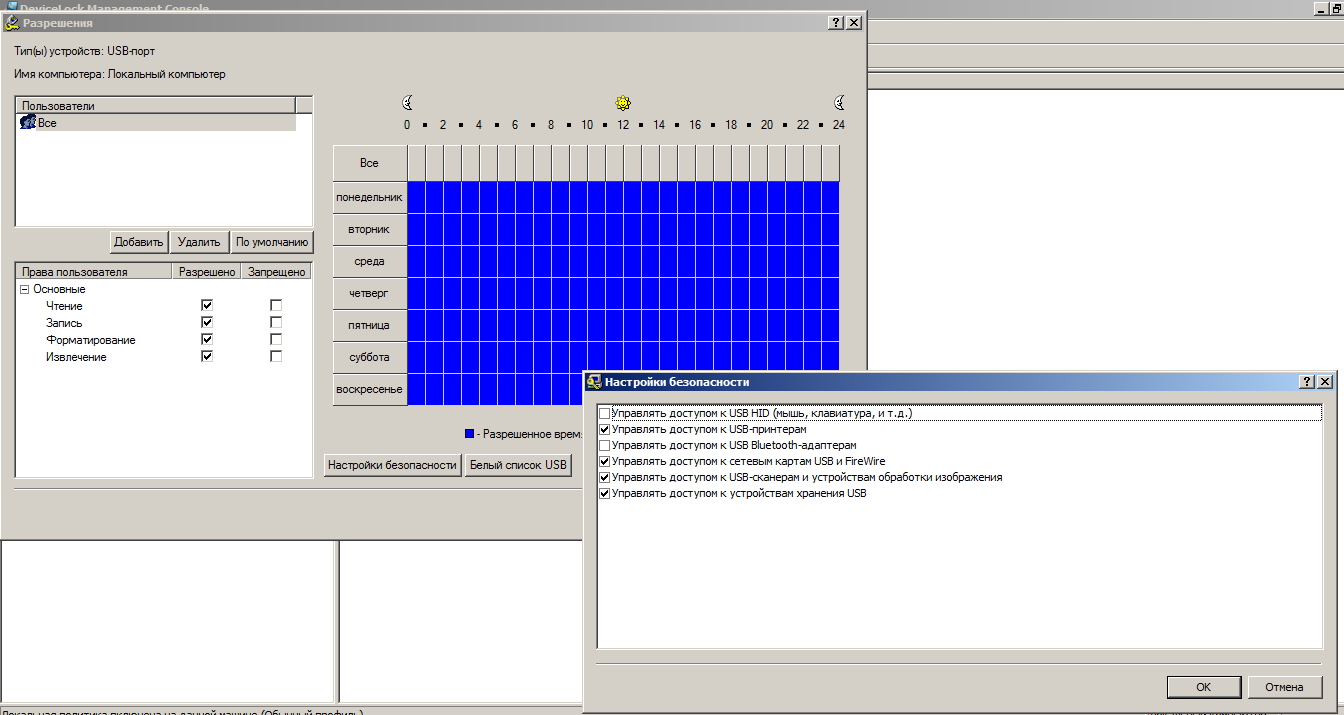Click the 'Все' row header in the schedule
This screenshot has width=1344, height=715.
pyautogui.click(x=369, y=162)
